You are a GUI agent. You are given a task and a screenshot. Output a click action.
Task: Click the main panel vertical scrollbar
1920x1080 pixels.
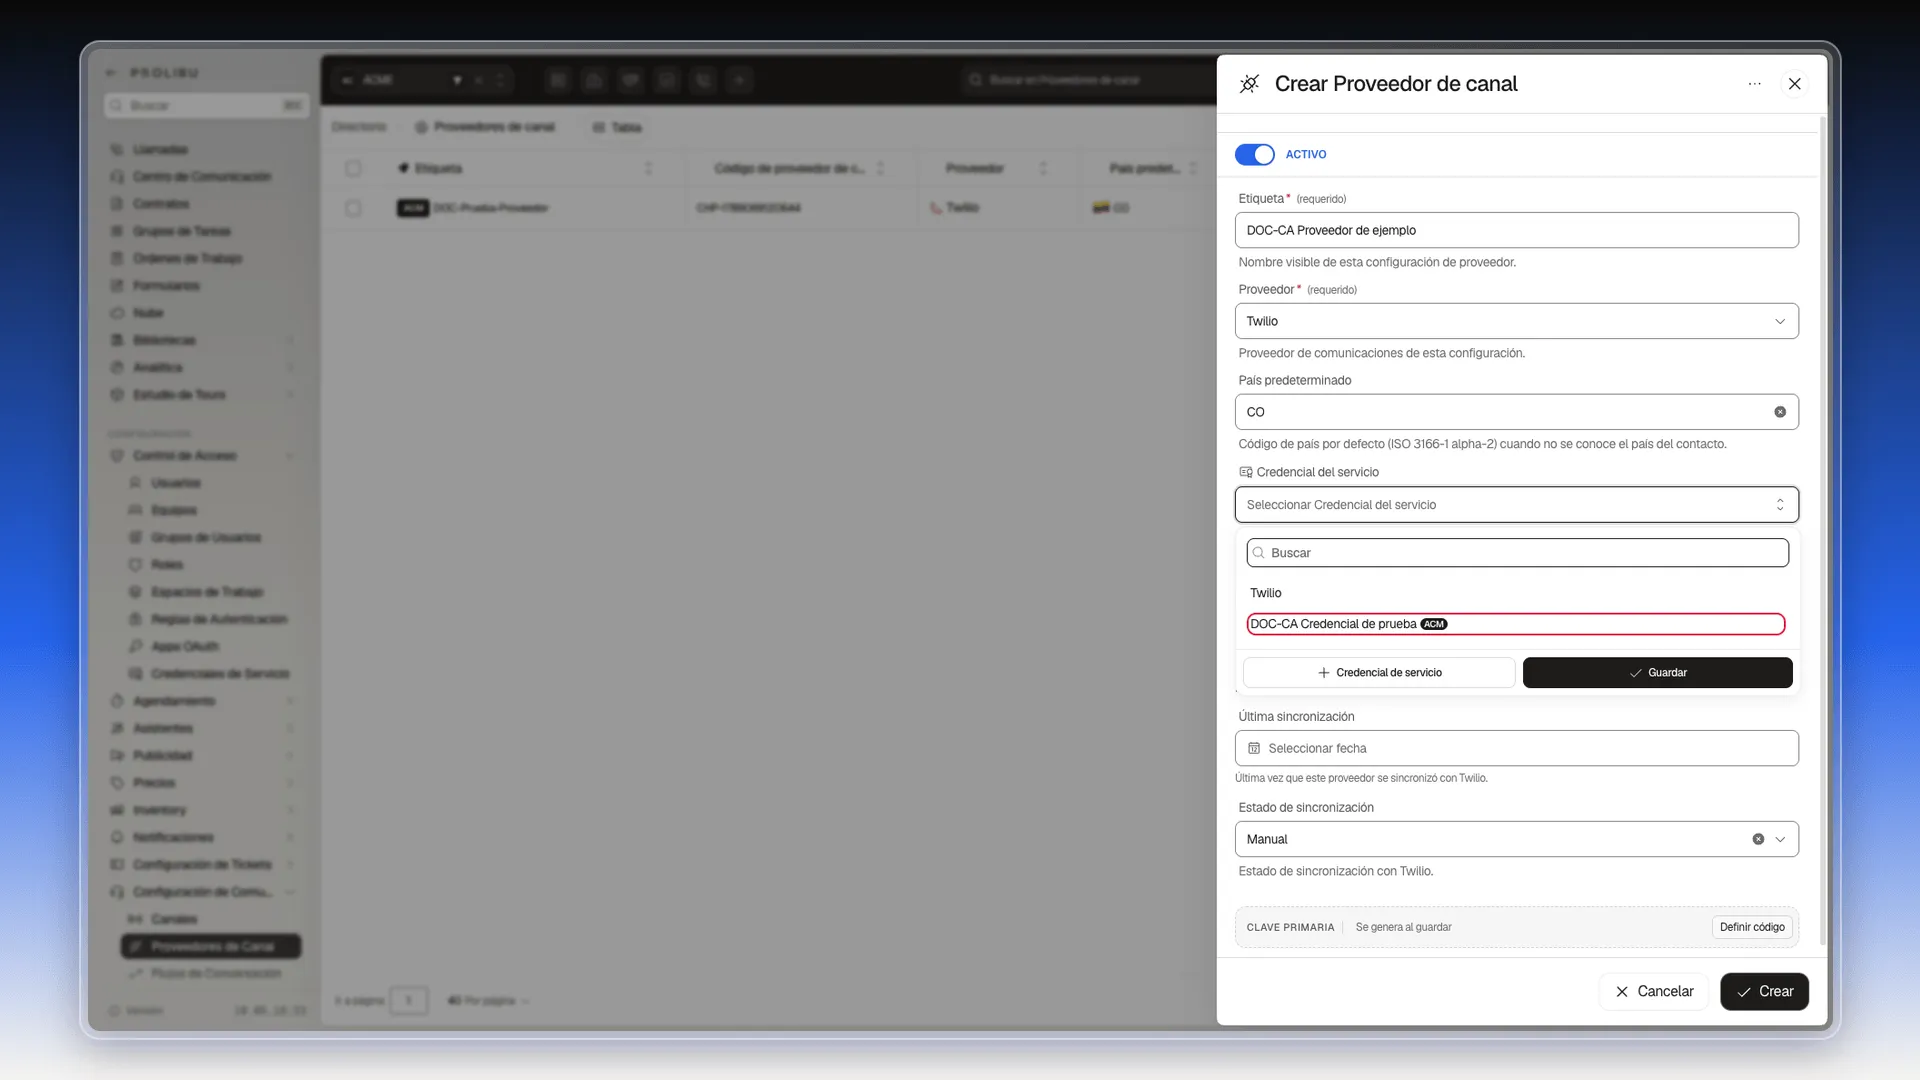coord(1822,530)
